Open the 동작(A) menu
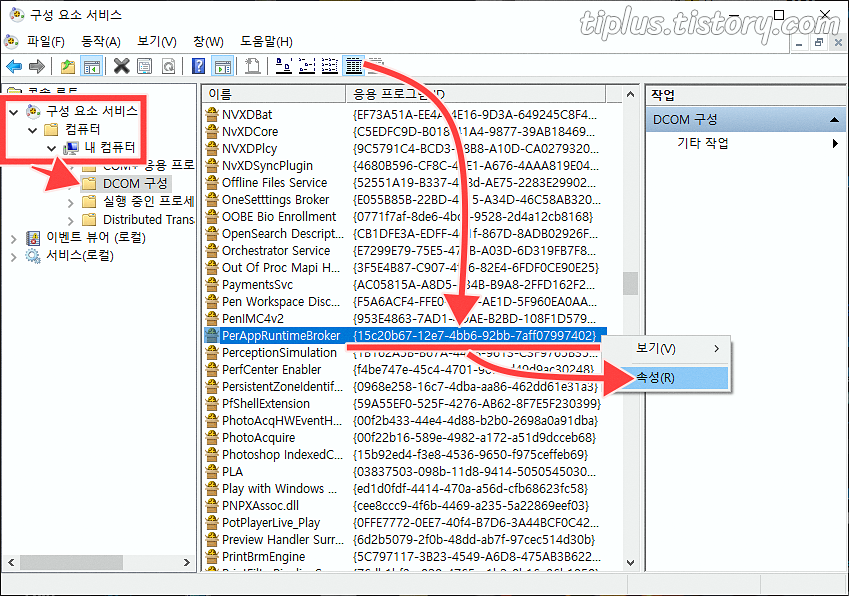 101,42
